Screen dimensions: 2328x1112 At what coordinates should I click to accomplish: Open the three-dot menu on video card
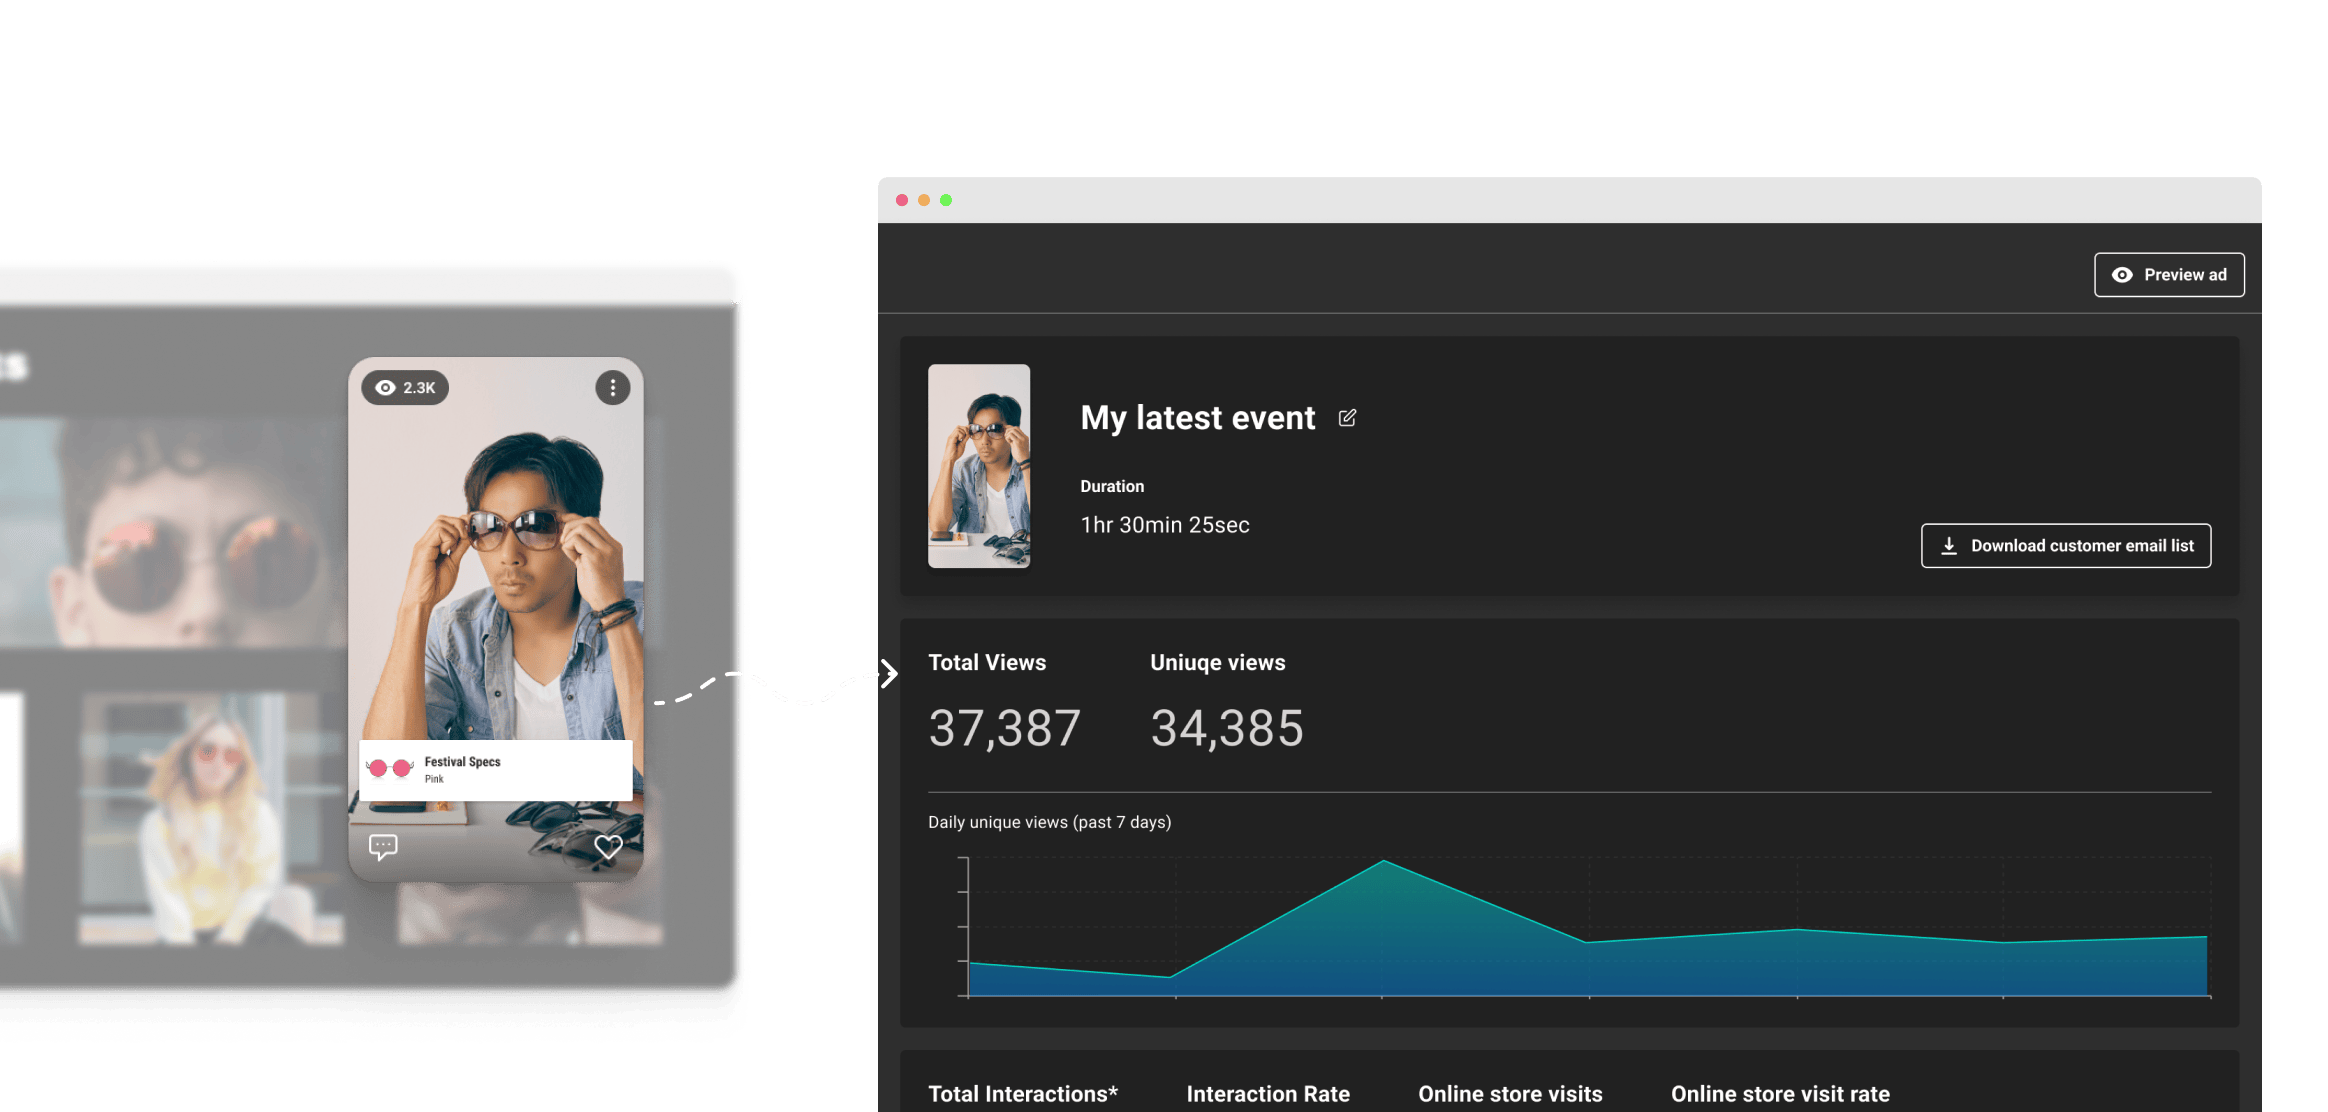click(x=613, y=388)
